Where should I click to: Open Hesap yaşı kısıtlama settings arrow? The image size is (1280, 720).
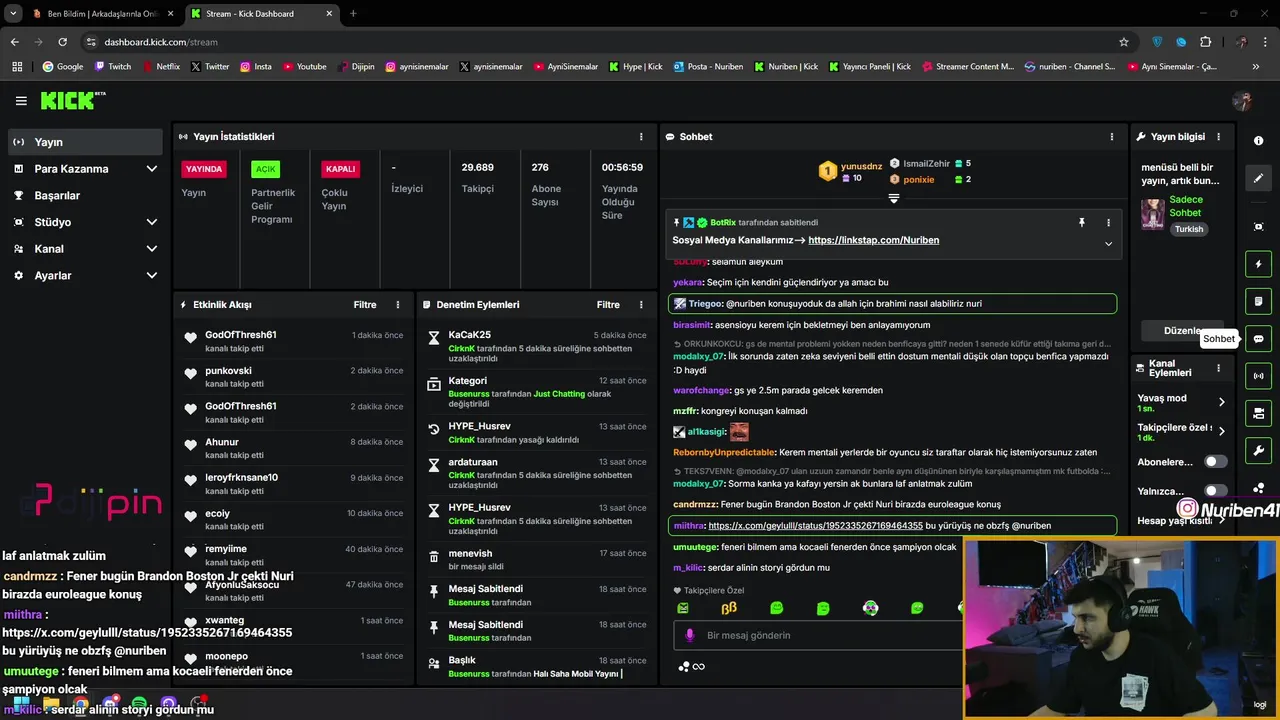[1221, 520]
